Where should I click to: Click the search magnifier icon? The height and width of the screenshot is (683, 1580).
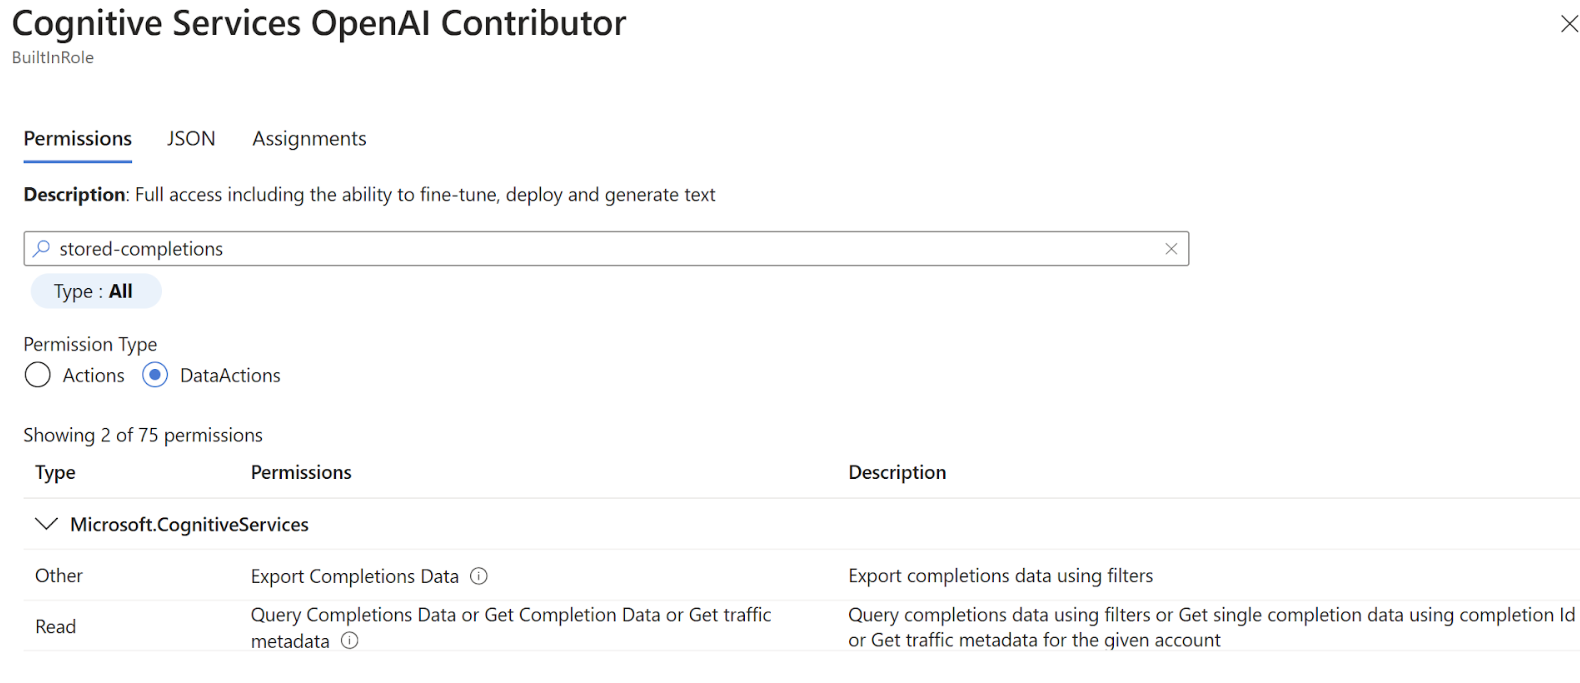click(x=42, y=249)
